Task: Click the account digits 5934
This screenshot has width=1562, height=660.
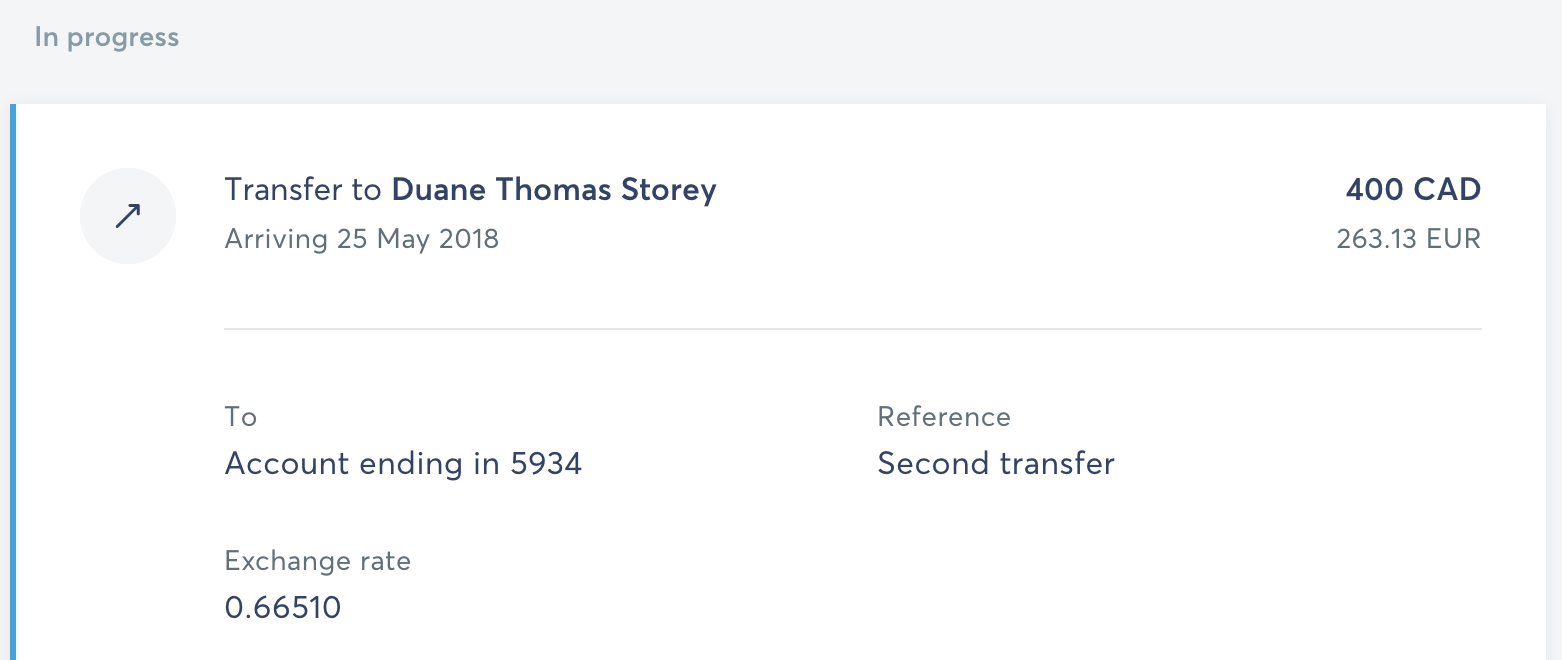Action: point(546,464)
